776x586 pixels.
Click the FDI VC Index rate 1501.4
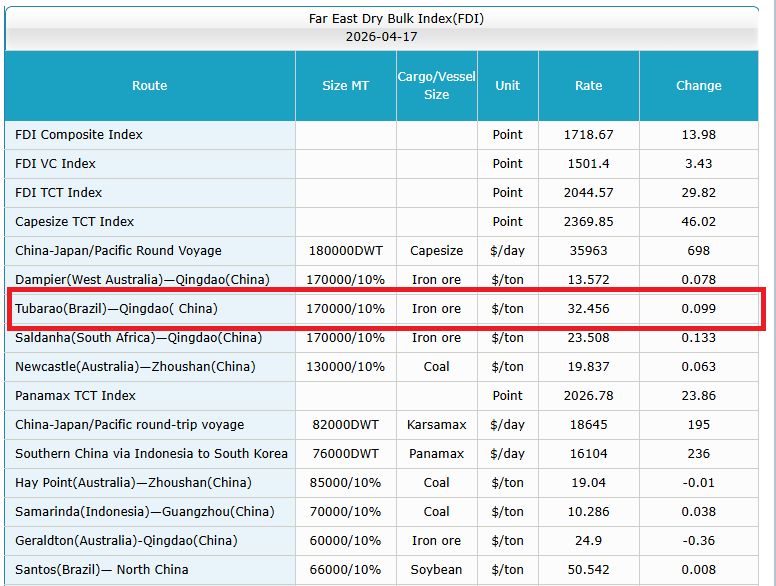[x=588, y=164]
